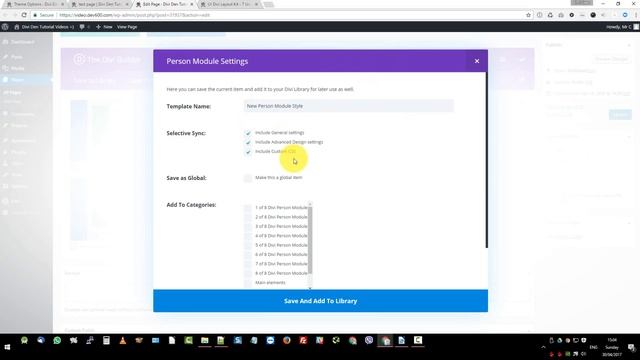The height and width of the screenshot is (360, 640).
Task: Check category 3 of 8 Divi Person Module
Action: tap(248, 227)
